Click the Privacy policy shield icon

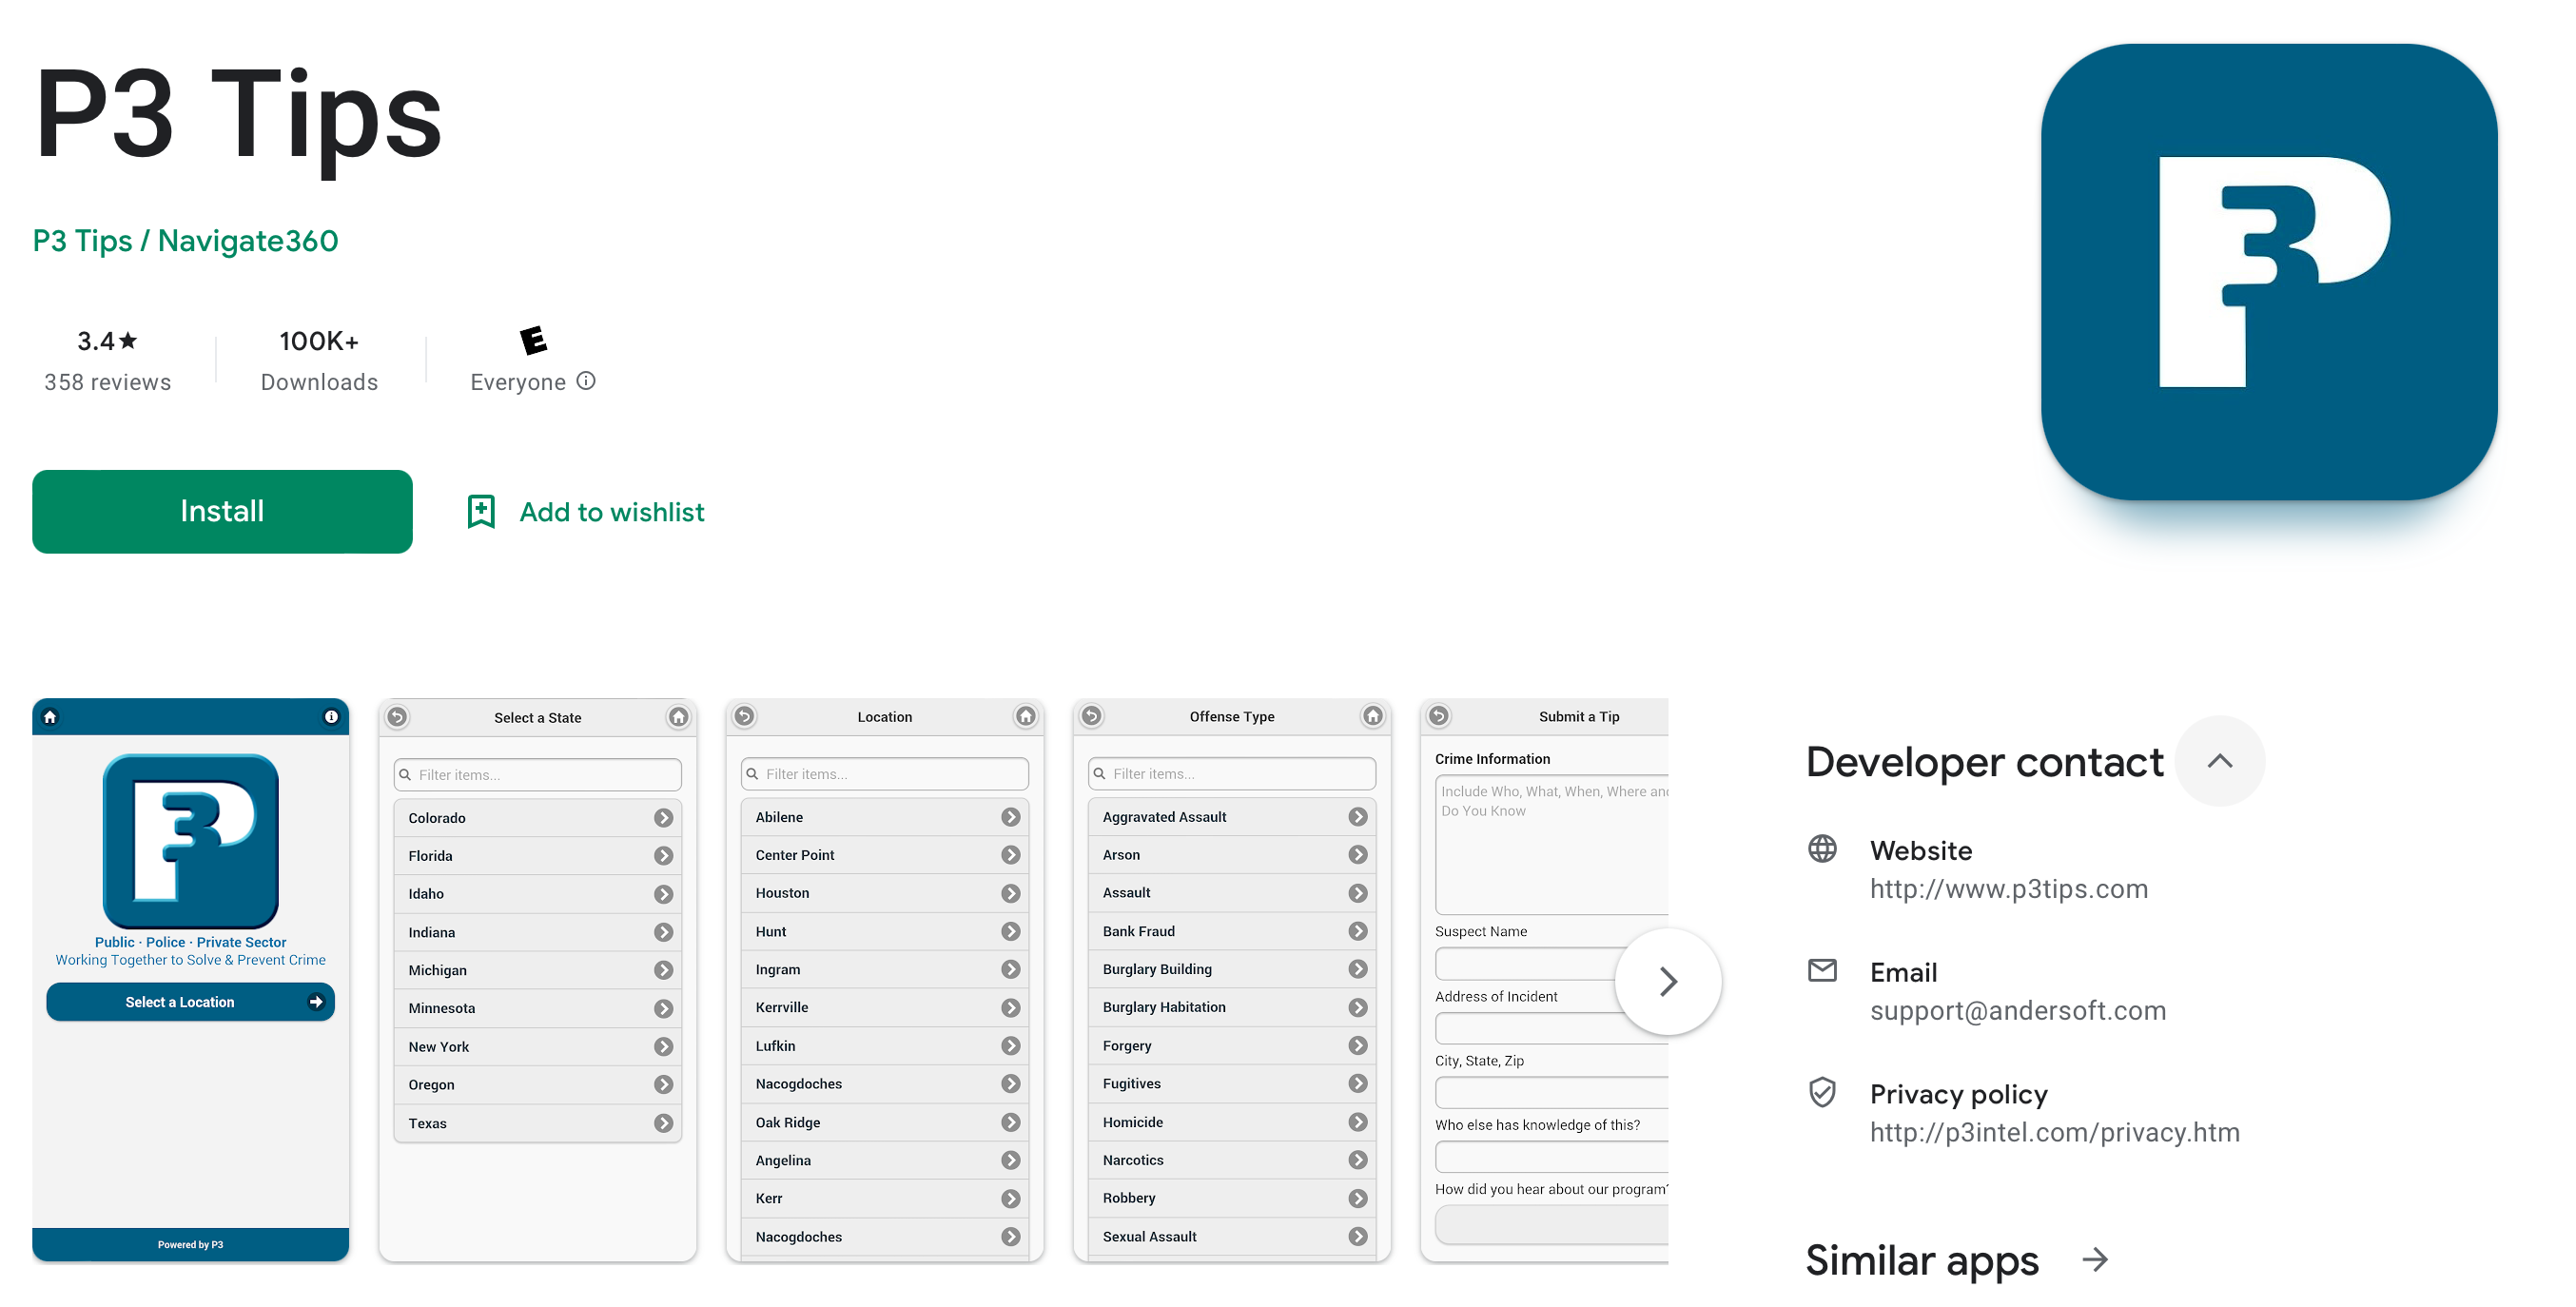[1822, 1092]
